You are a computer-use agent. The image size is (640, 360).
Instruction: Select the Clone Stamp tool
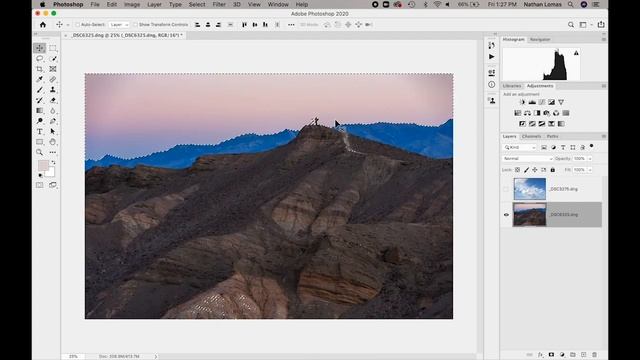(53, 90)
